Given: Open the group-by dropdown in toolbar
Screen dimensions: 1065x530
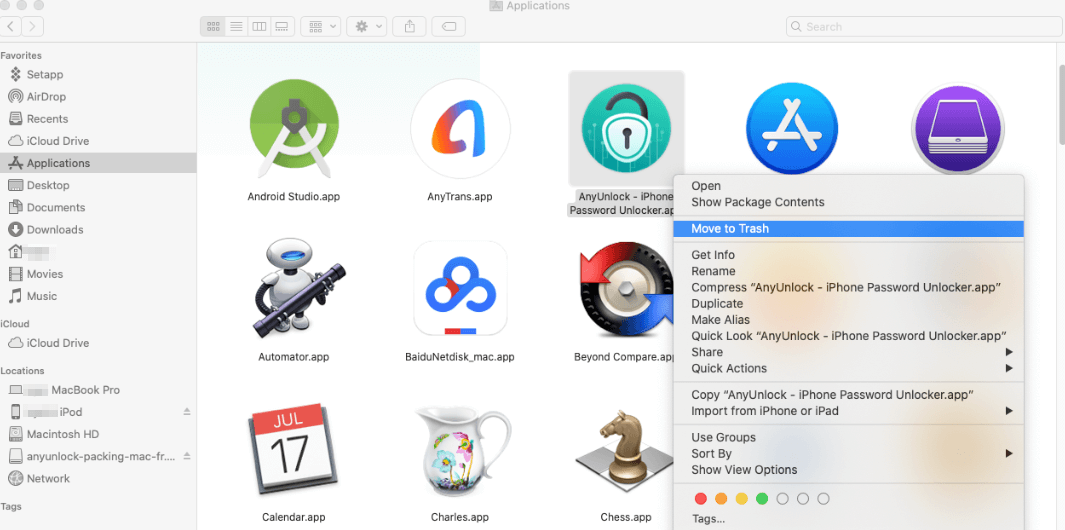Looking at the screenshot, I should [321, 26].
